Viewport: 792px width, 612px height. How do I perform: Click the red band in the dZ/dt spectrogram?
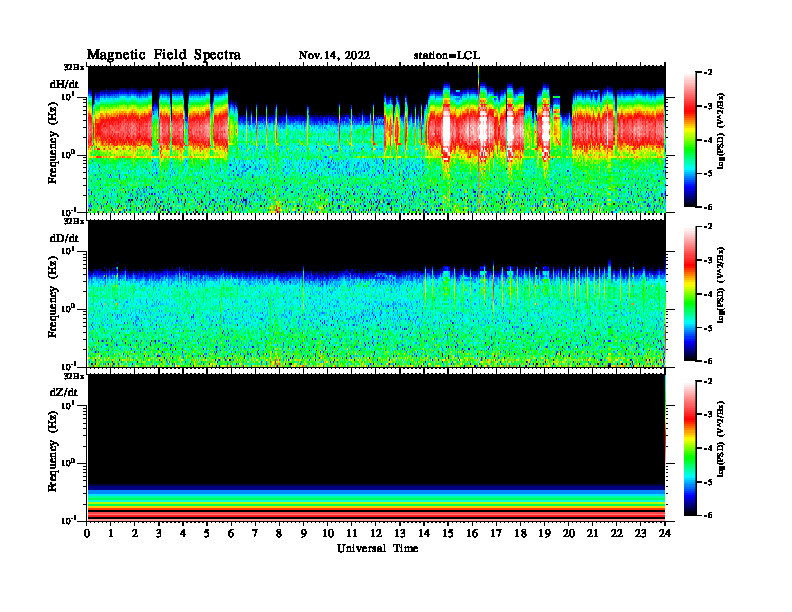click(x=376, y=514)
